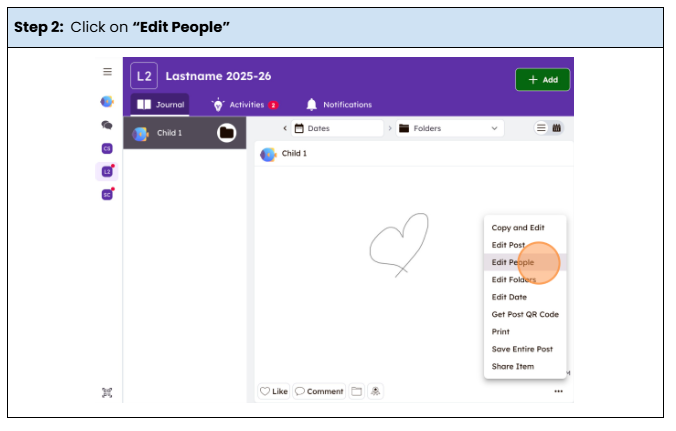Switch to list view toggle
Screen dimensions: 676x431
(541, 128)
